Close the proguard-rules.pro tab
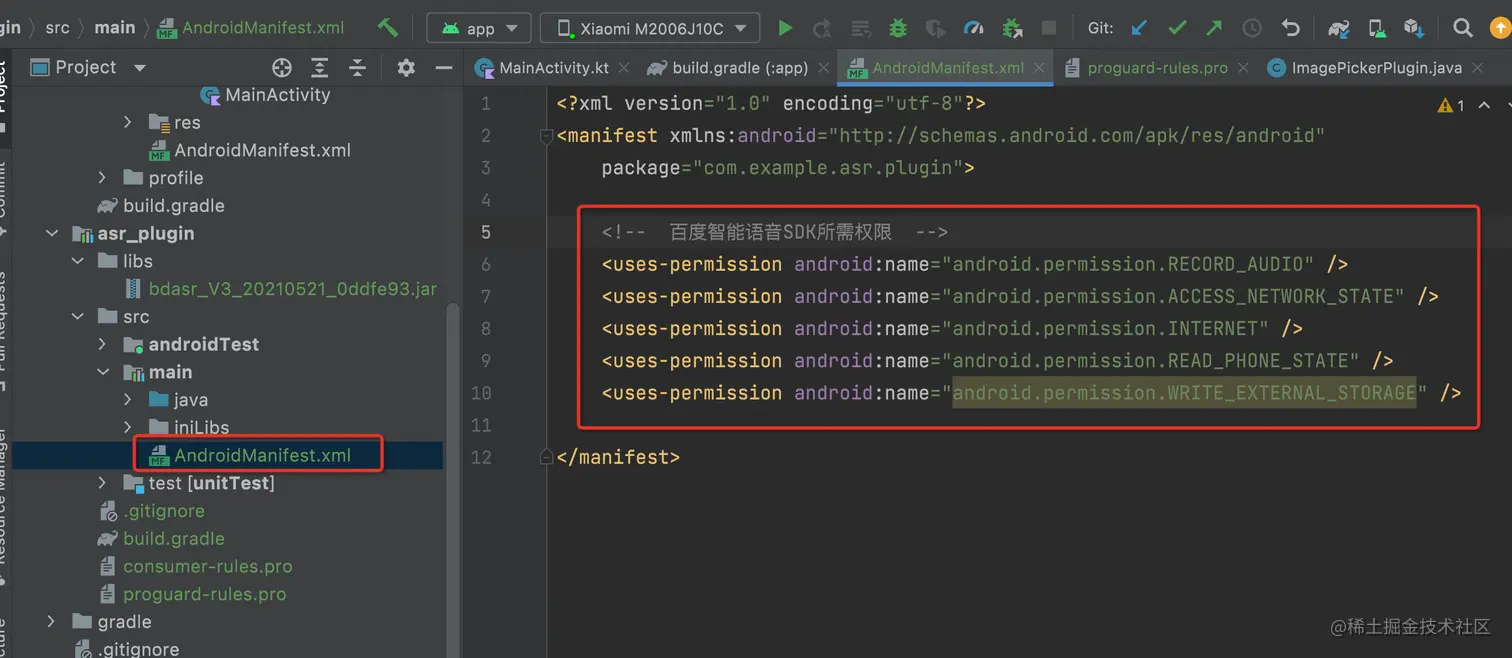The image size is (1512, 658). [1243, 68]
